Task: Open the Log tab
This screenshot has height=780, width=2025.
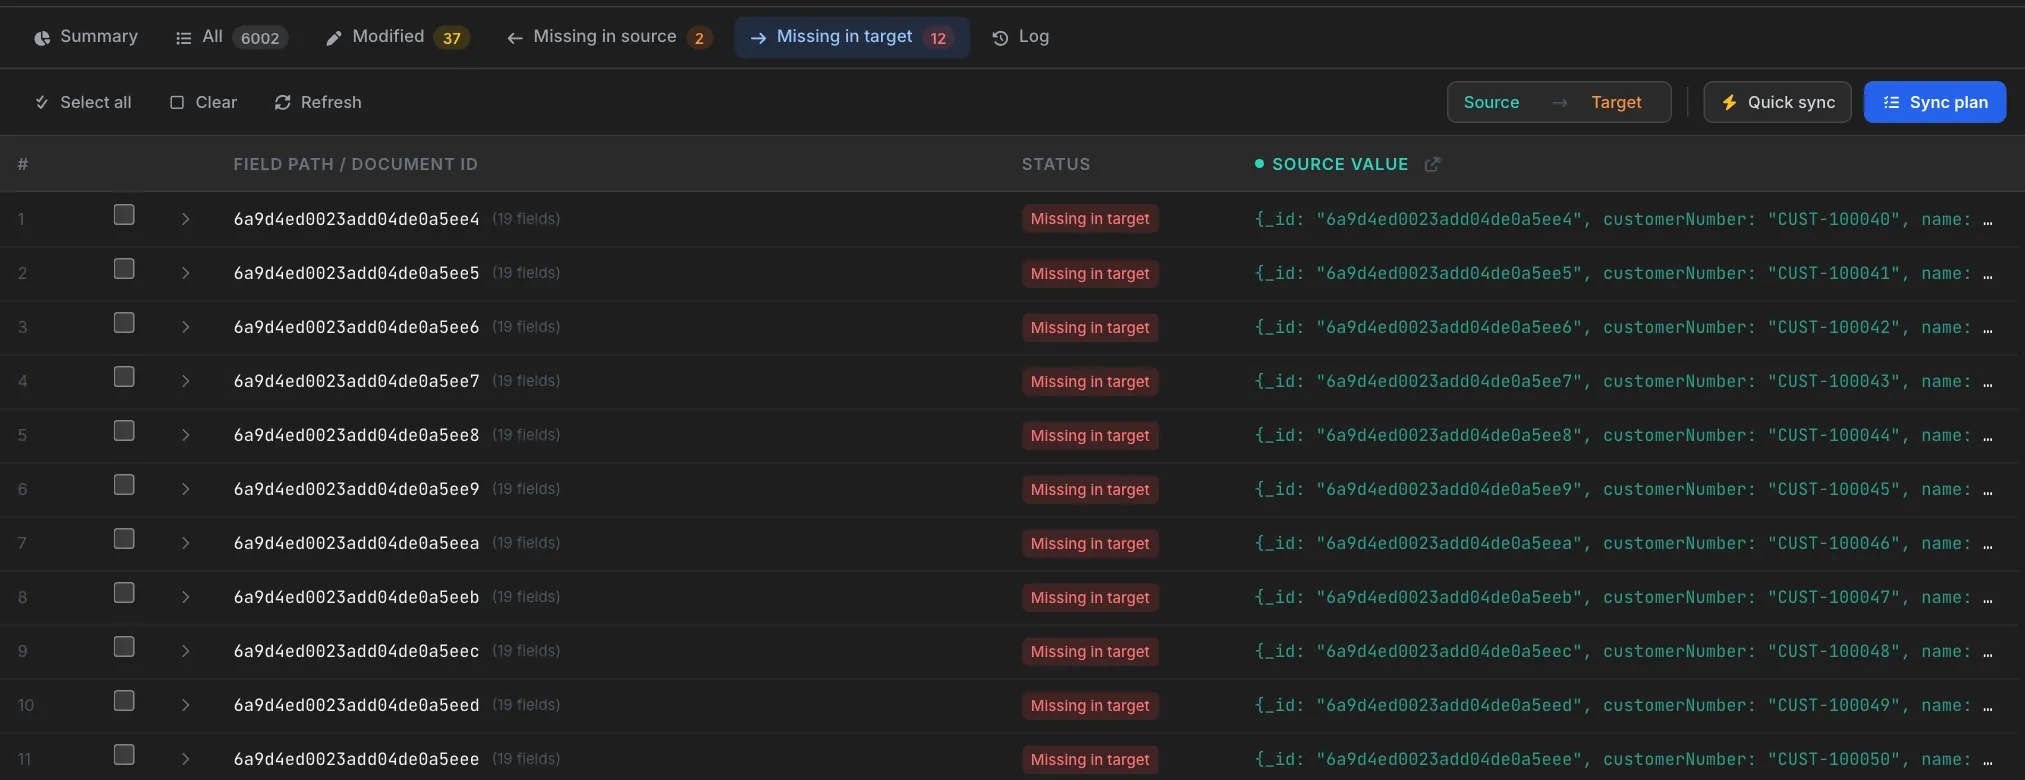Action: click(x=1020, y=37)
